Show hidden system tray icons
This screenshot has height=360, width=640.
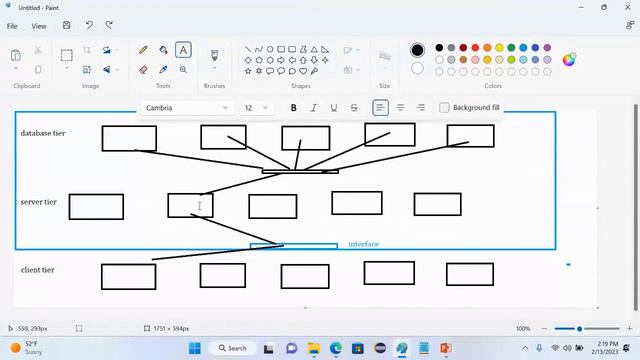point(525,348)
